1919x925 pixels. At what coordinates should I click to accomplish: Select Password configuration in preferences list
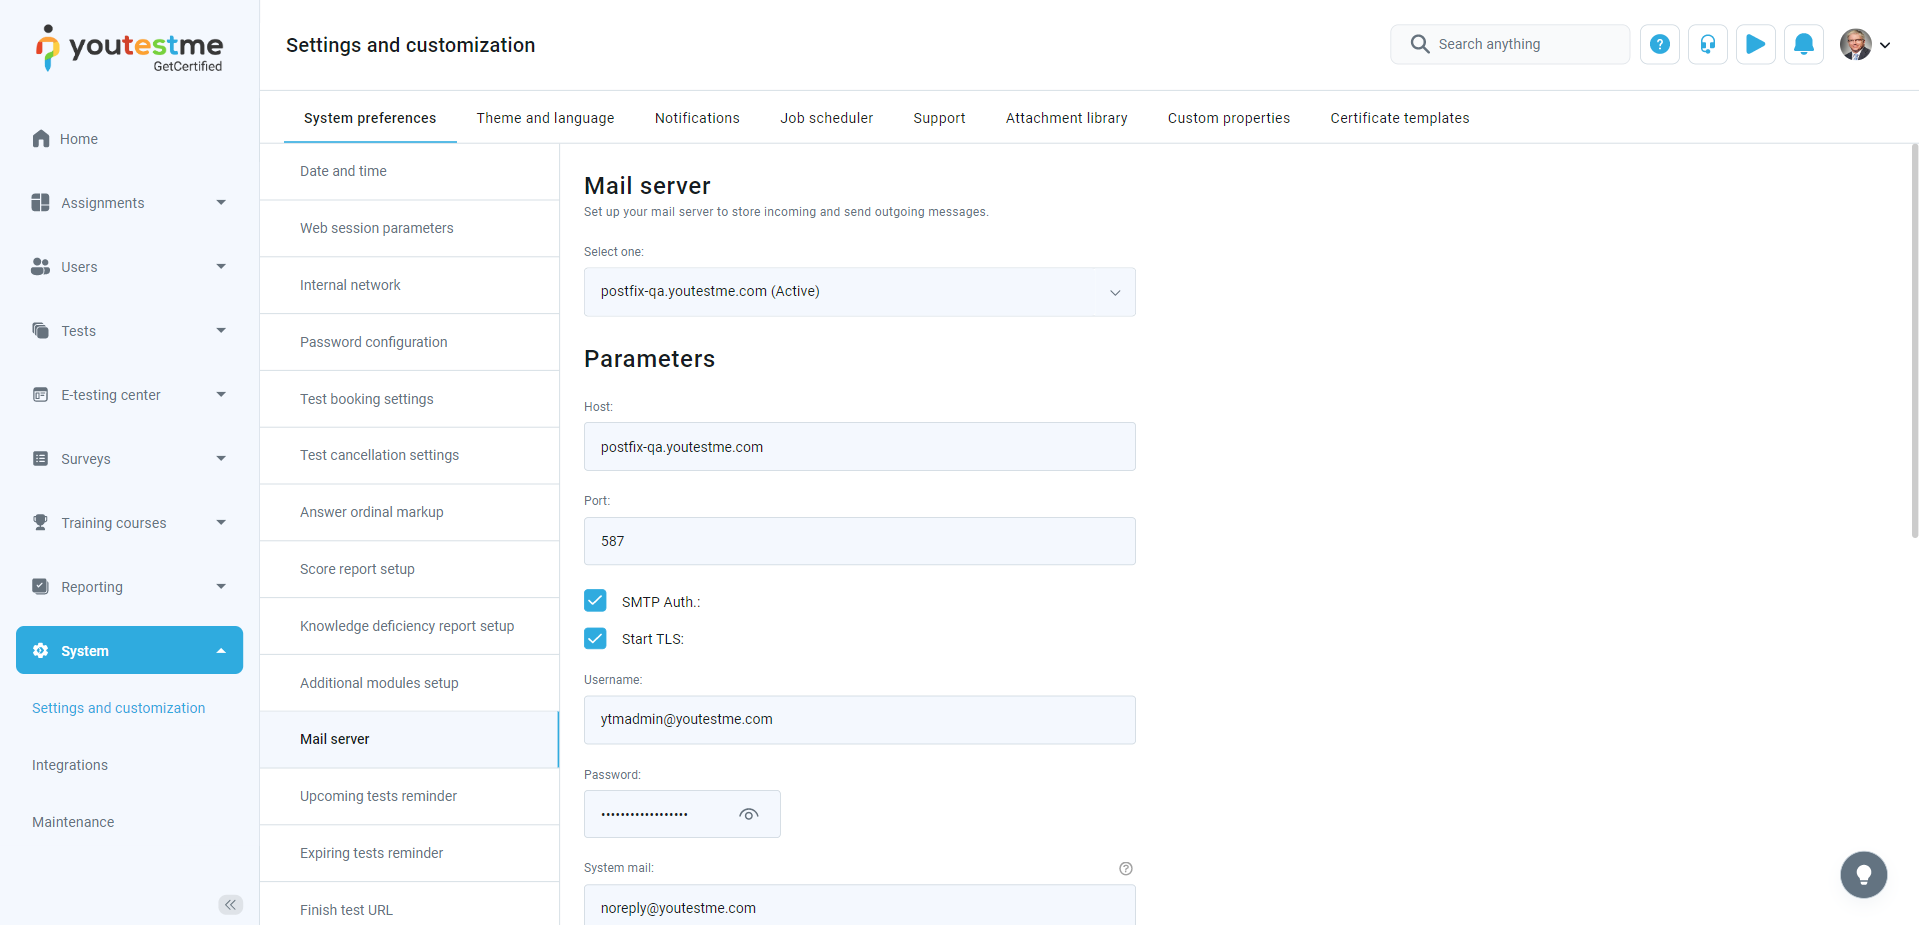coord(374,342)
